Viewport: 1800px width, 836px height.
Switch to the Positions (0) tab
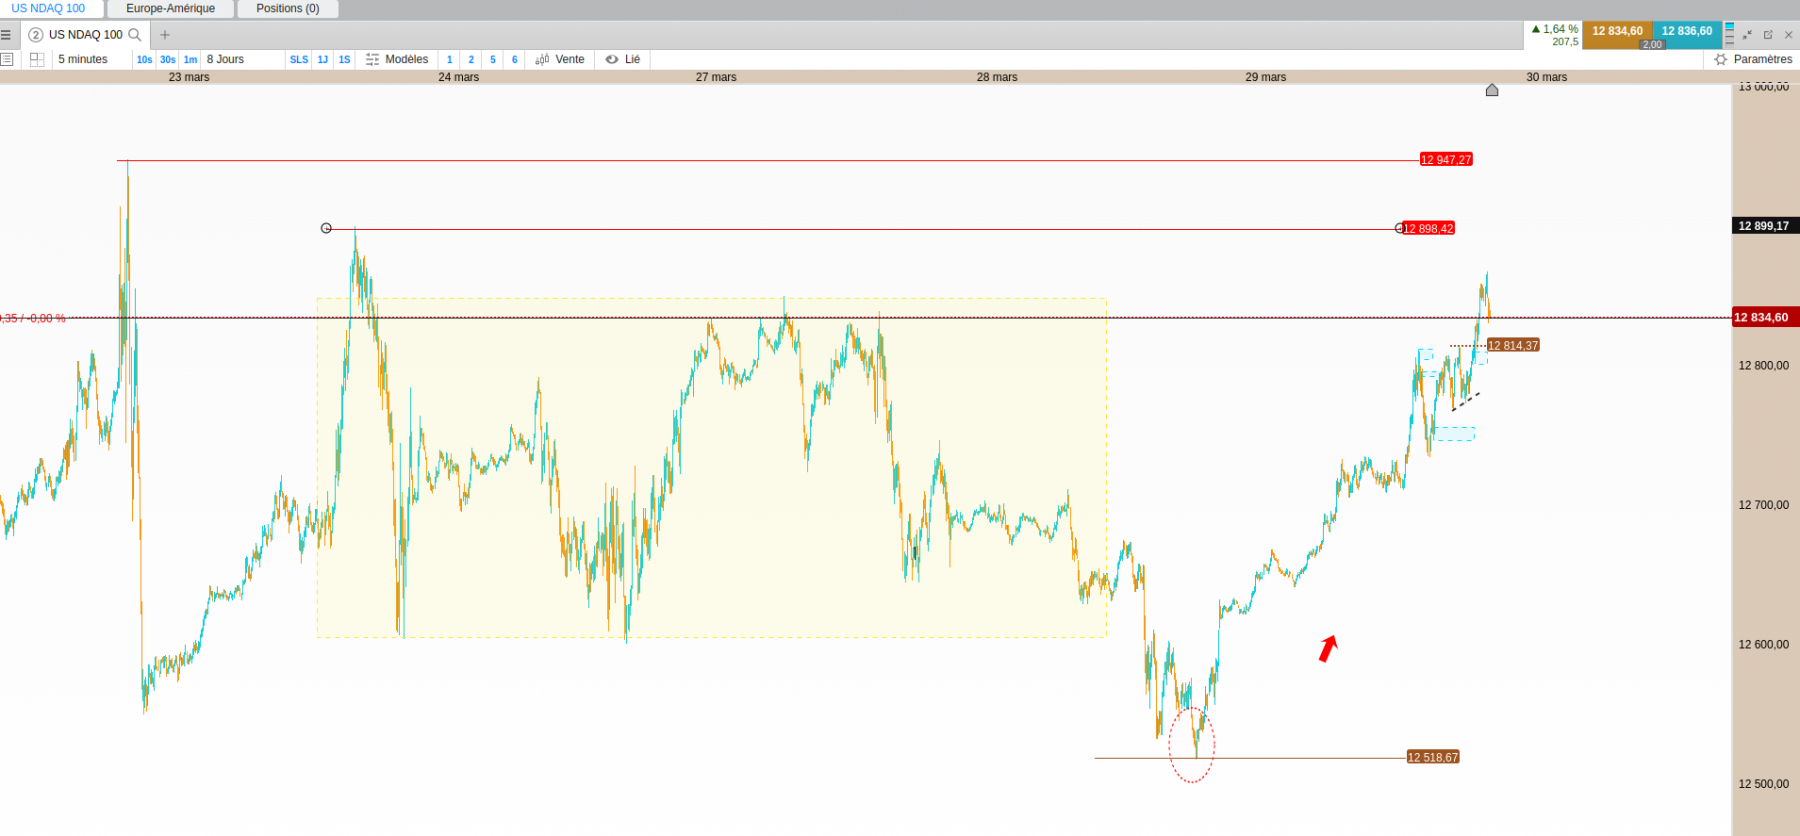click(x=288, y=9)
